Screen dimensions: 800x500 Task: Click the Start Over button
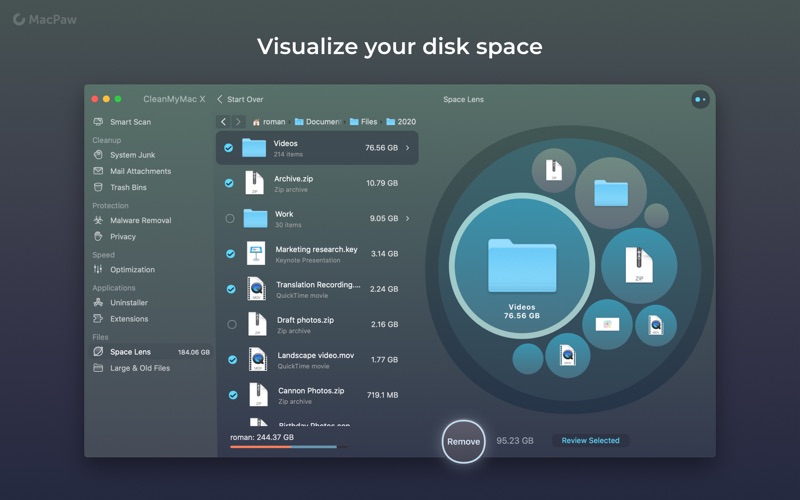click(x=240, y=99)
